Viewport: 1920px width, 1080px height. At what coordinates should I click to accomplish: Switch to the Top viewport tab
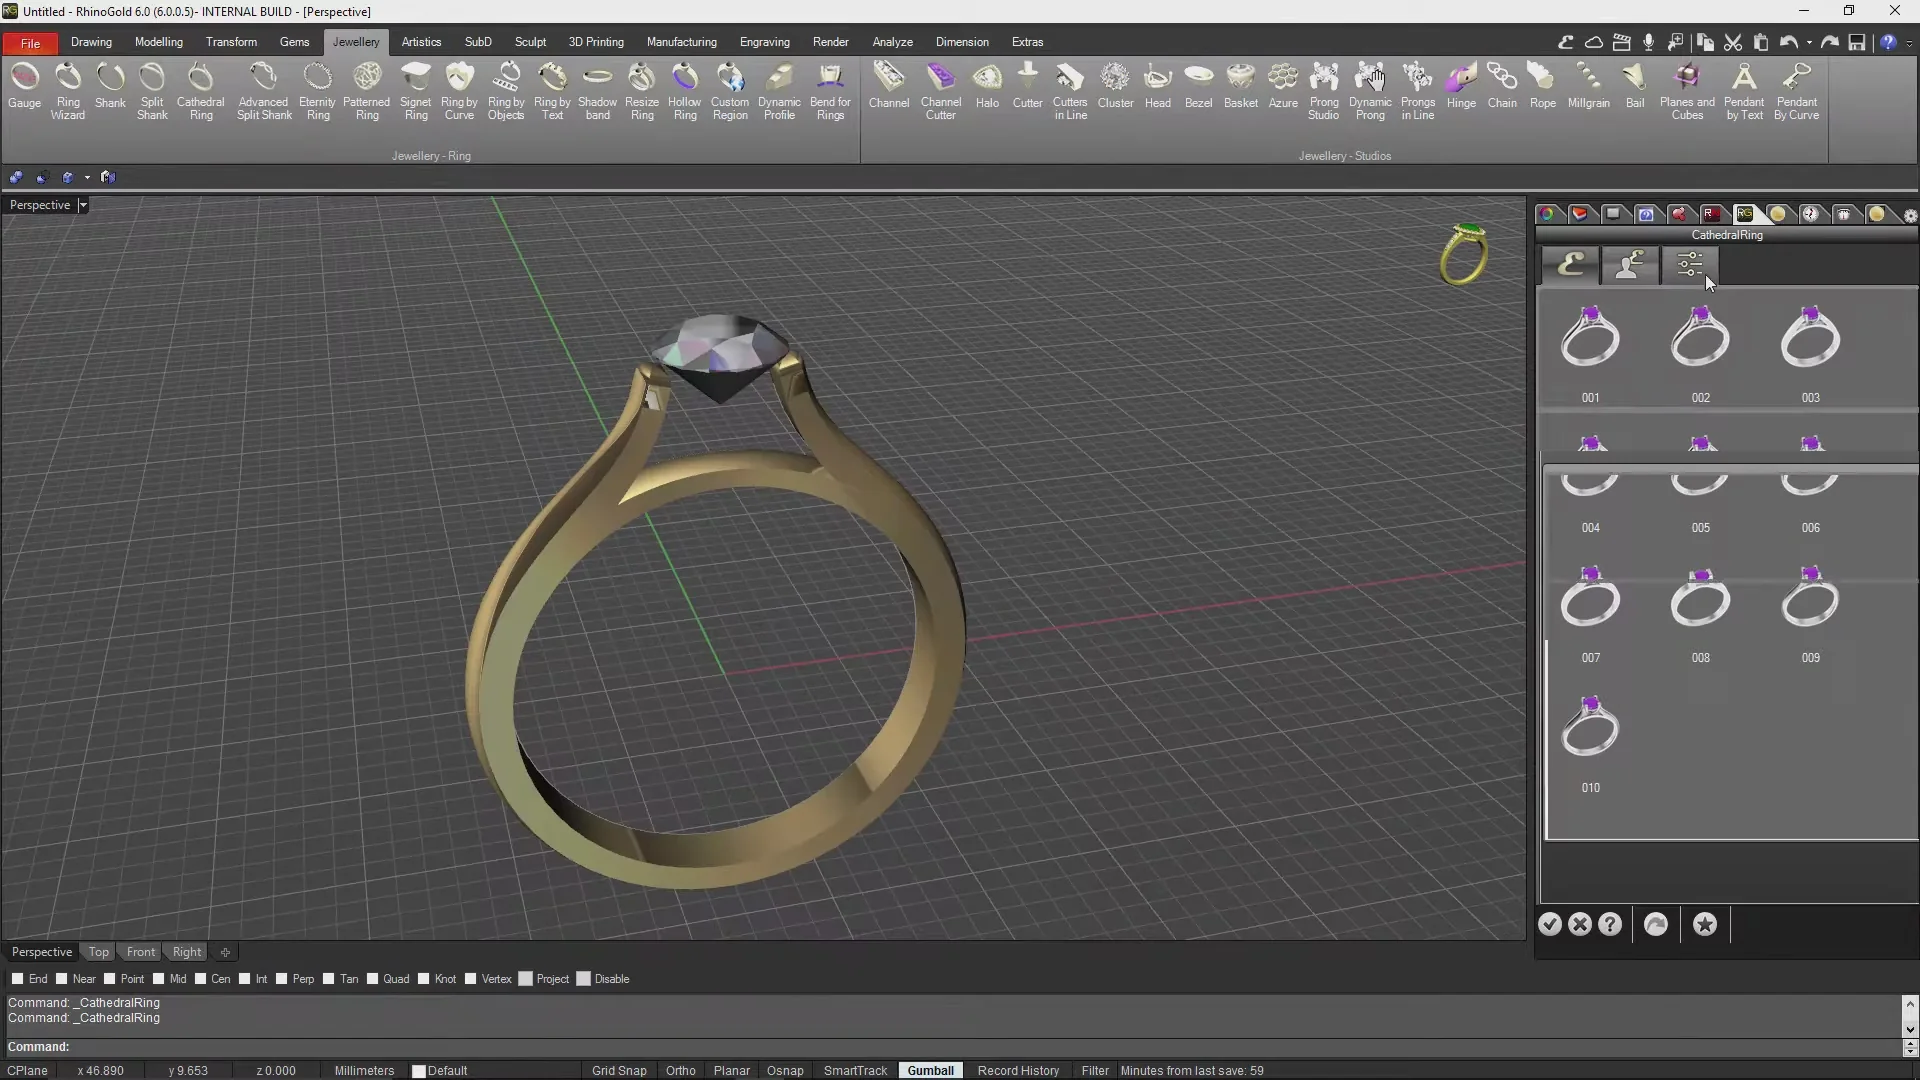(98, 952)
